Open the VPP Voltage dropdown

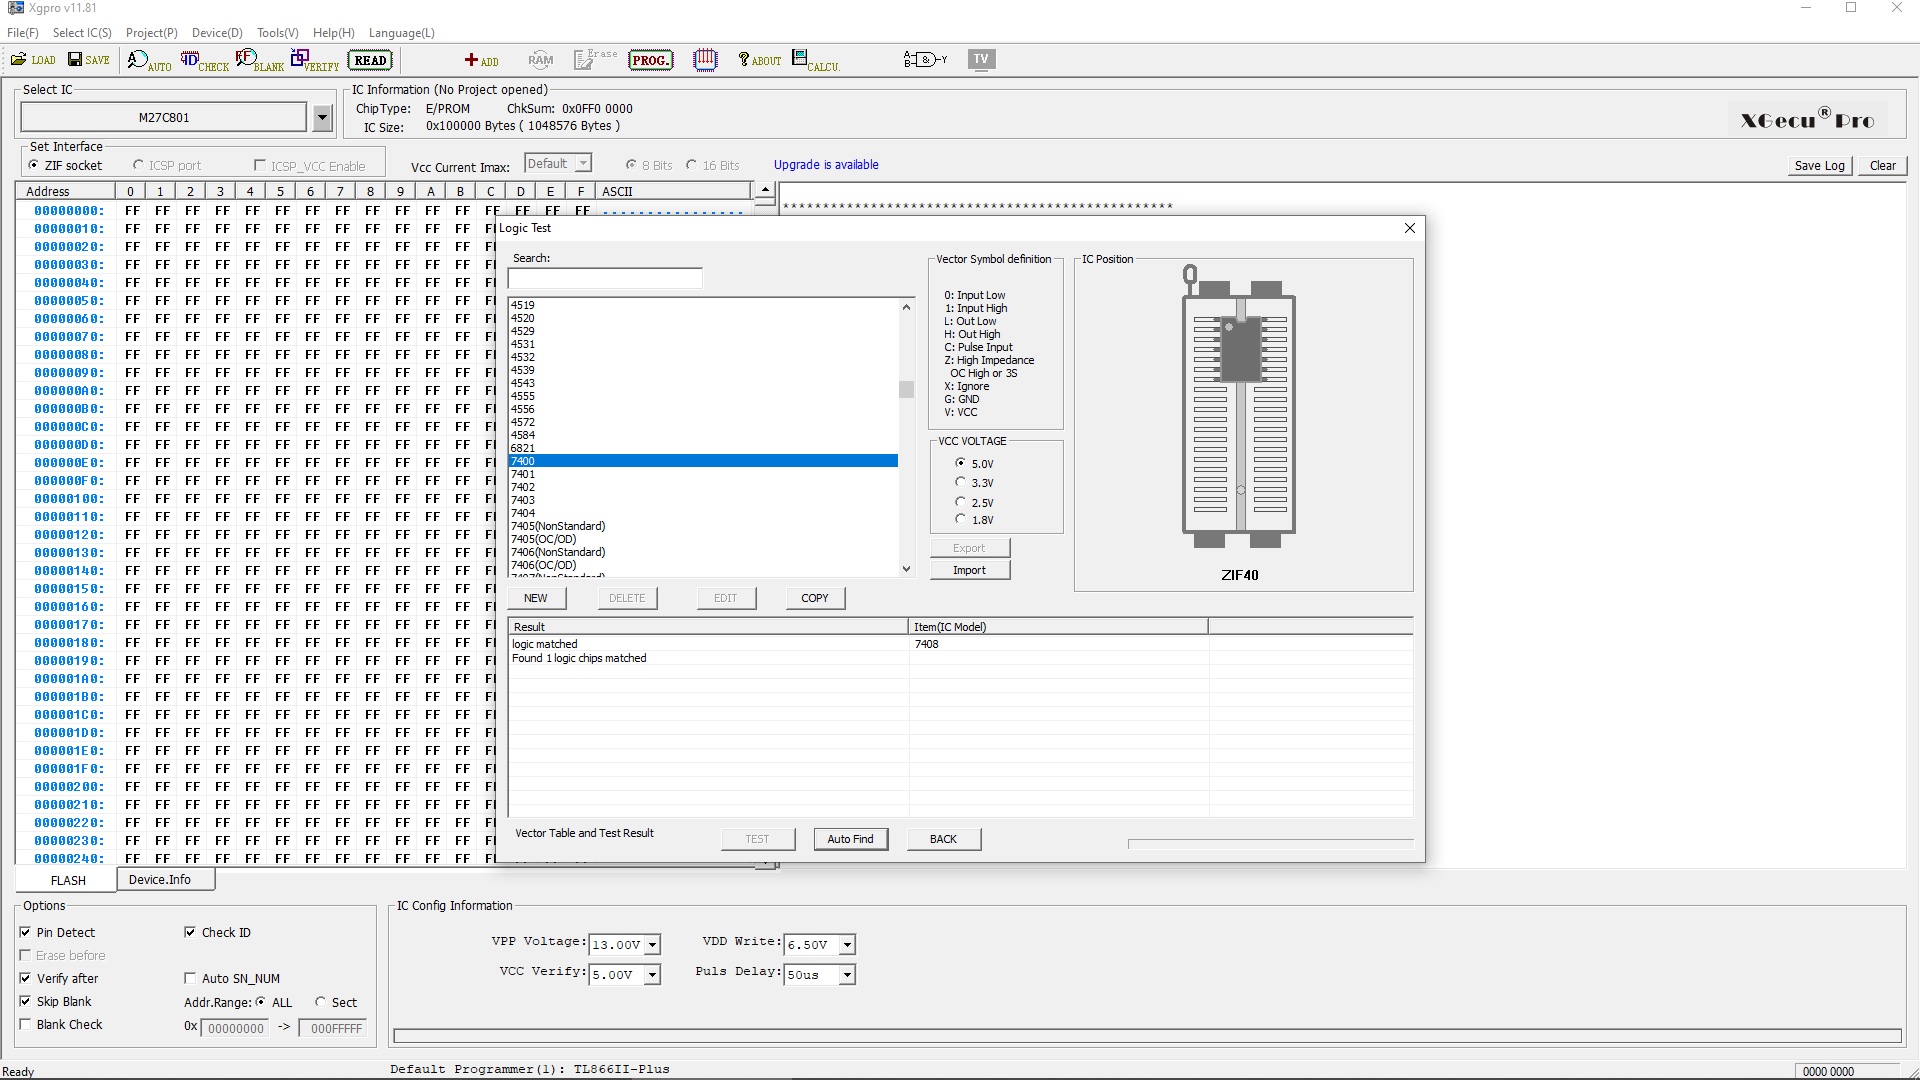(x=652, y=945)
